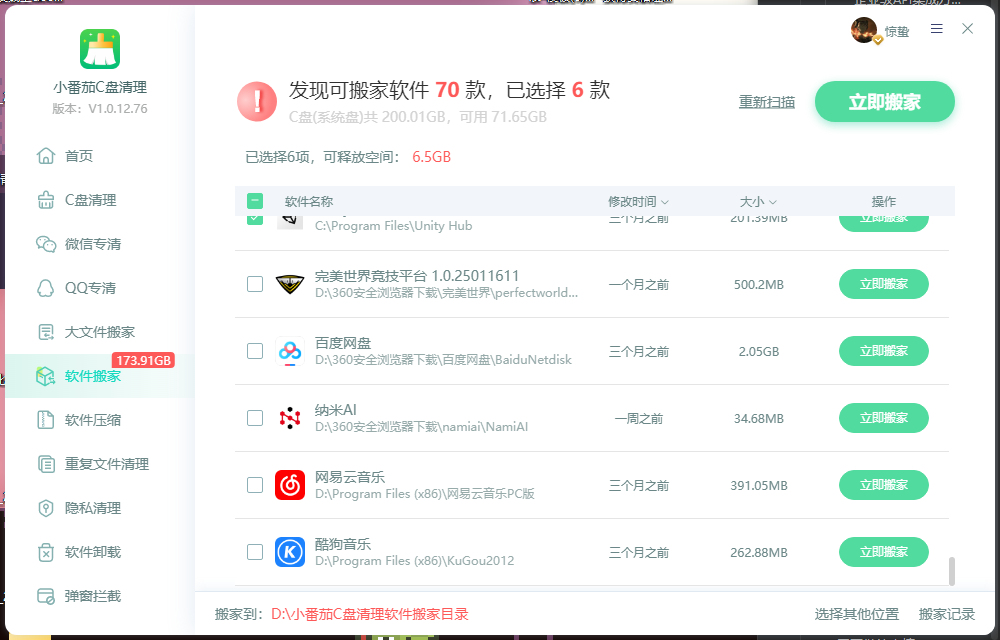Click the 6.5GB freeable space value
Image resolution: width=1000 pixels, height=640 pixels.
[x=432, y=157]
